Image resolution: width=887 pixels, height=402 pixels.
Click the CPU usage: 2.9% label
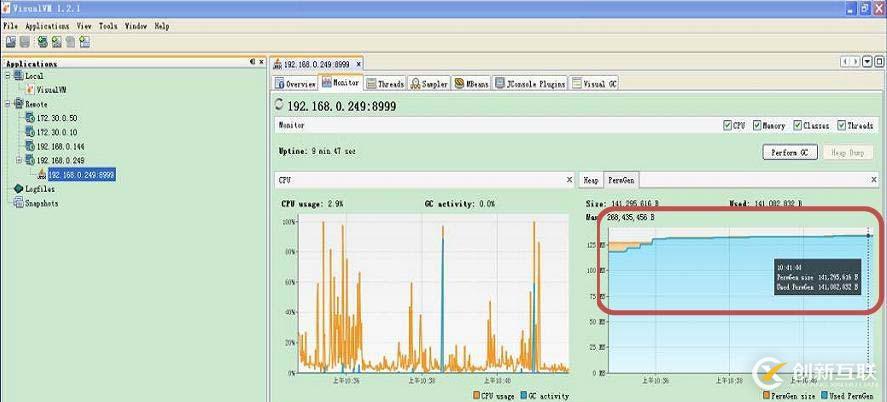coord(312,204)
